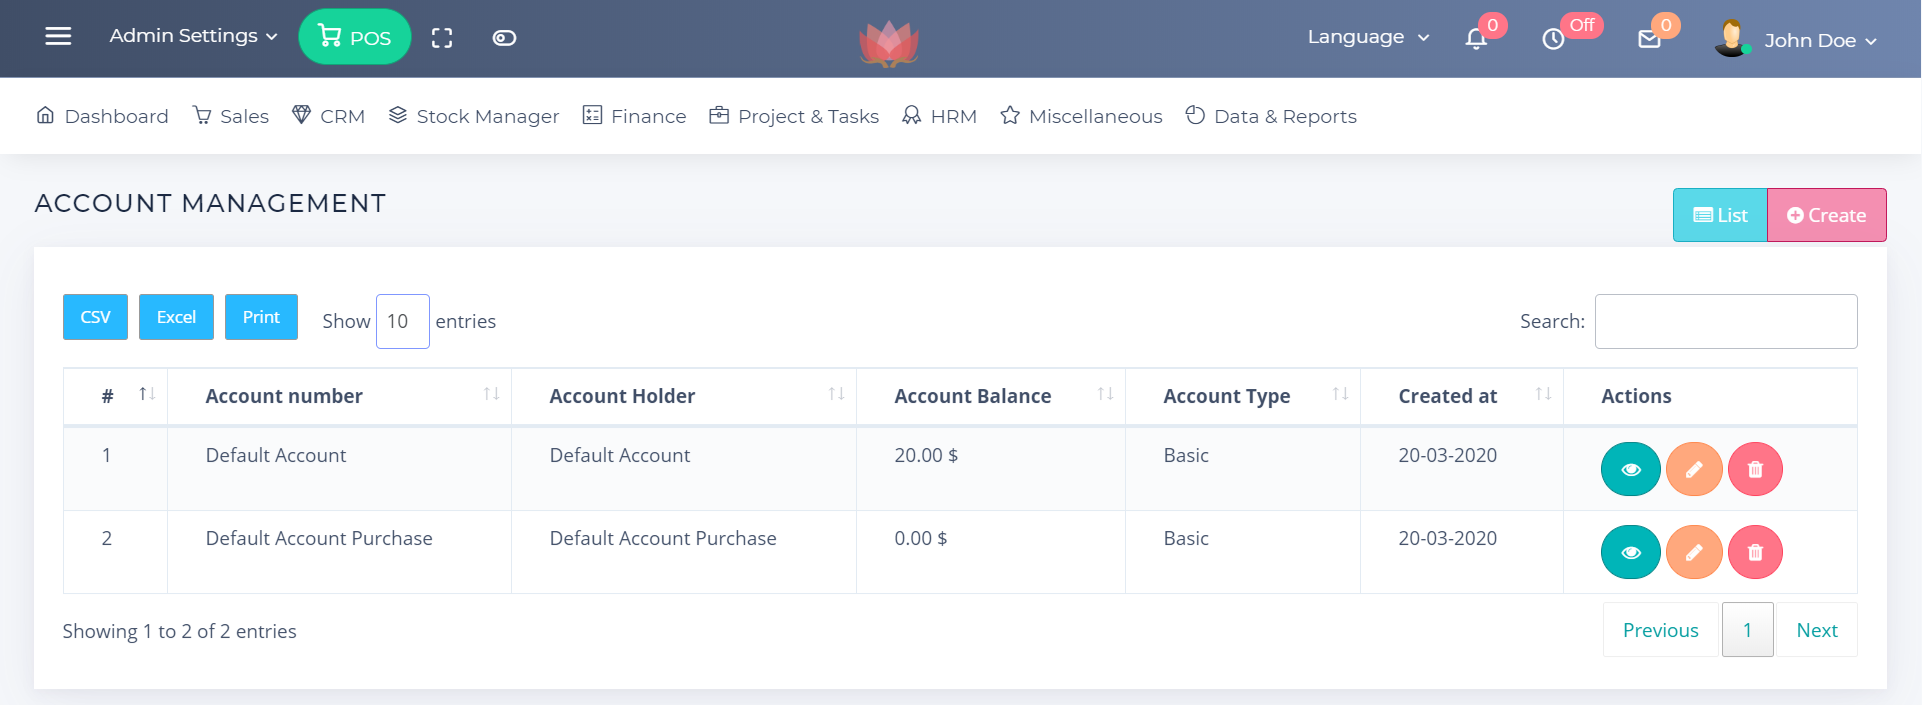The width and height of the screenshot is (1922, 705).
Task: Click the Search input field
Action: tap(1725, 321)
